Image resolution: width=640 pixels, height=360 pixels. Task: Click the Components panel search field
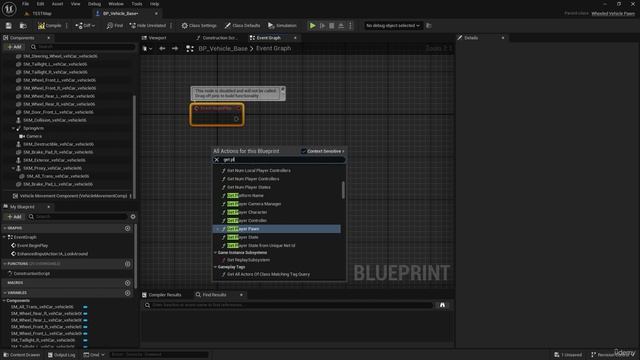click(84, 47)
